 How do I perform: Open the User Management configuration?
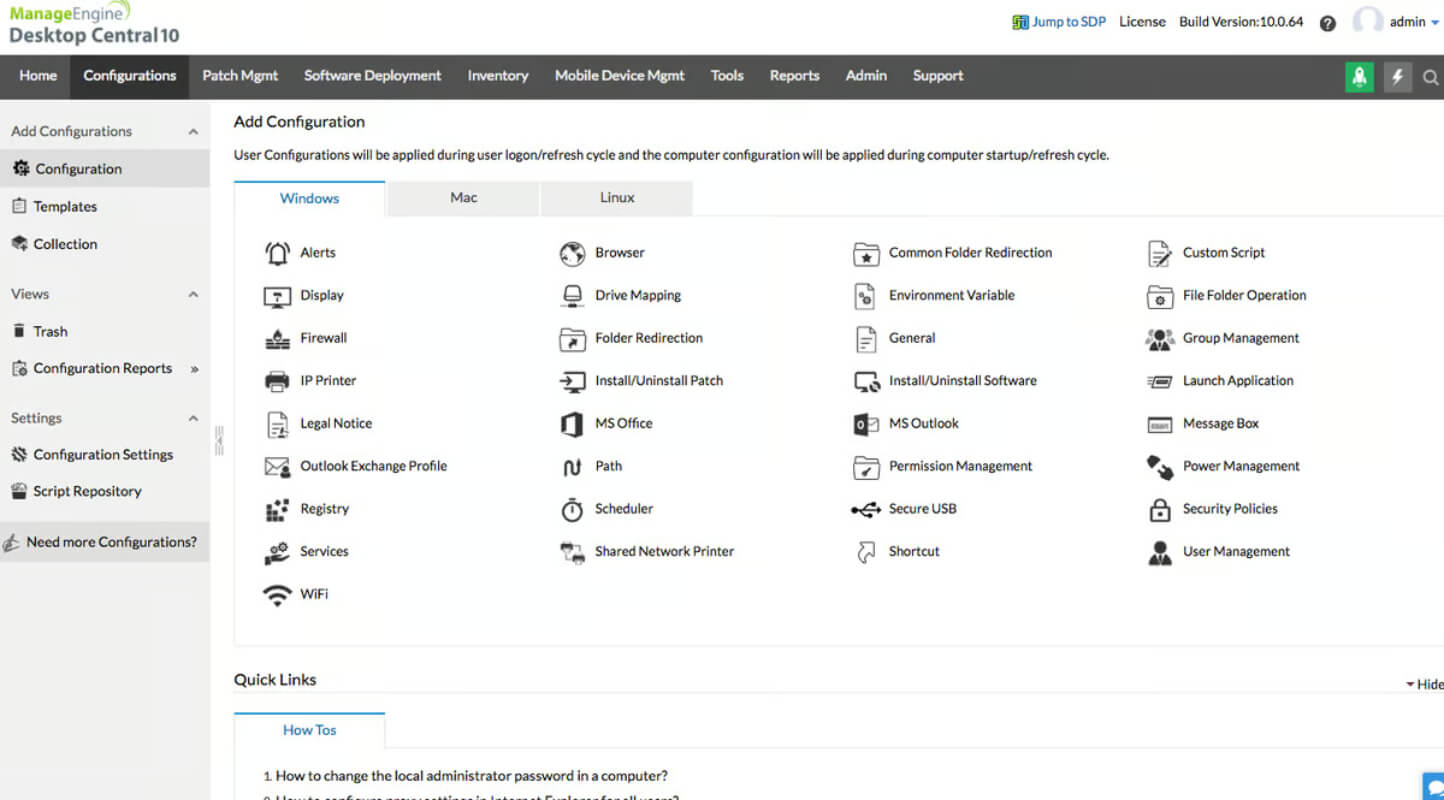pyautogui.click(x=1236, y=552)
